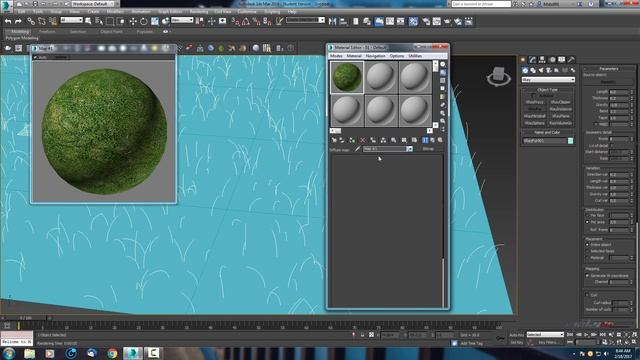Click the Source object pick button

(x=608, y=82)
